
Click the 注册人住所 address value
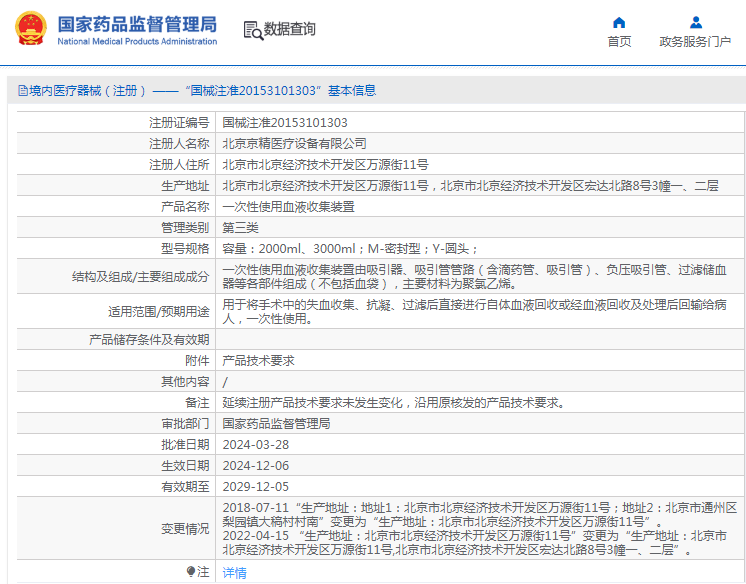tap(325, 165)
